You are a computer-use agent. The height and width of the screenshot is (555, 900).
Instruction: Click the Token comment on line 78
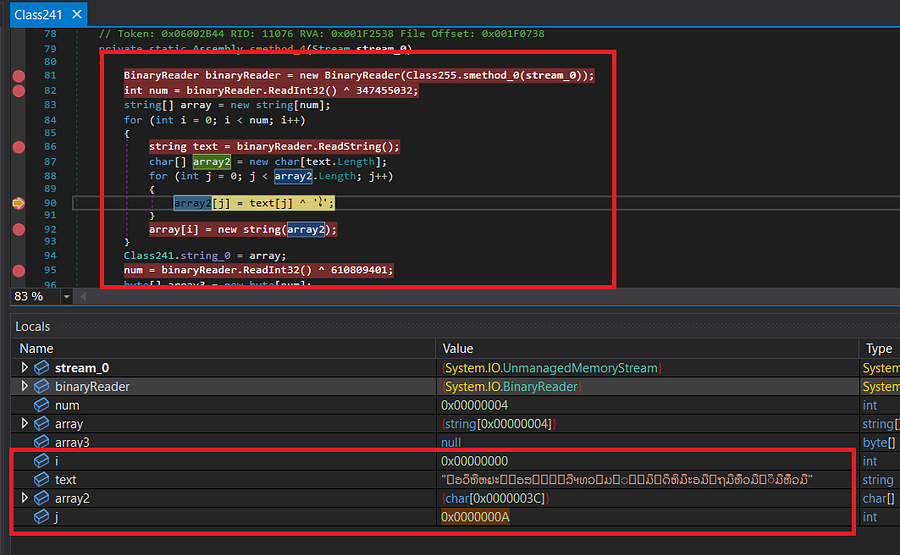pos(321,33)
